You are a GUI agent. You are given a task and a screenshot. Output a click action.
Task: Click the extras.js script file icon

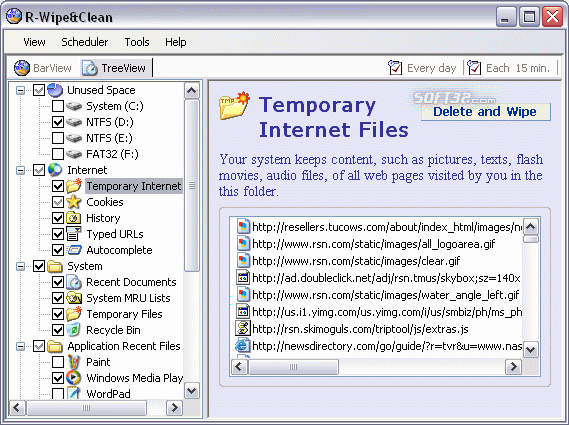pos(243,328)
